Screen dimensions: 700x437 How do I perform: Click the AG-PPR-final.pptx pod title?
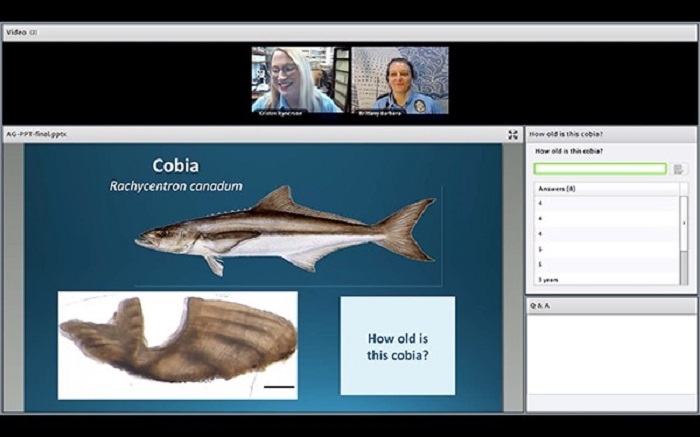36,134
